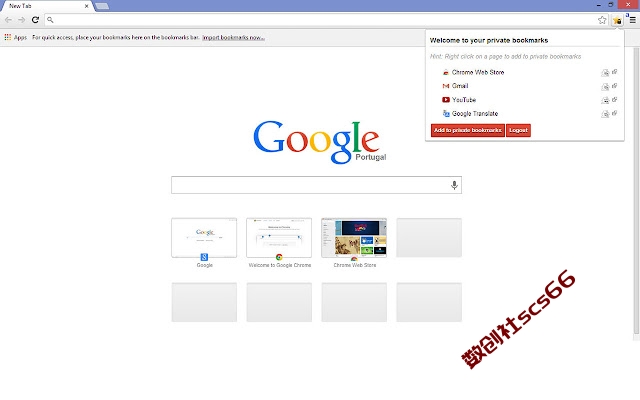
Task: Click the Google Translate favicon in popup
Action: click(x=446, y=113)
